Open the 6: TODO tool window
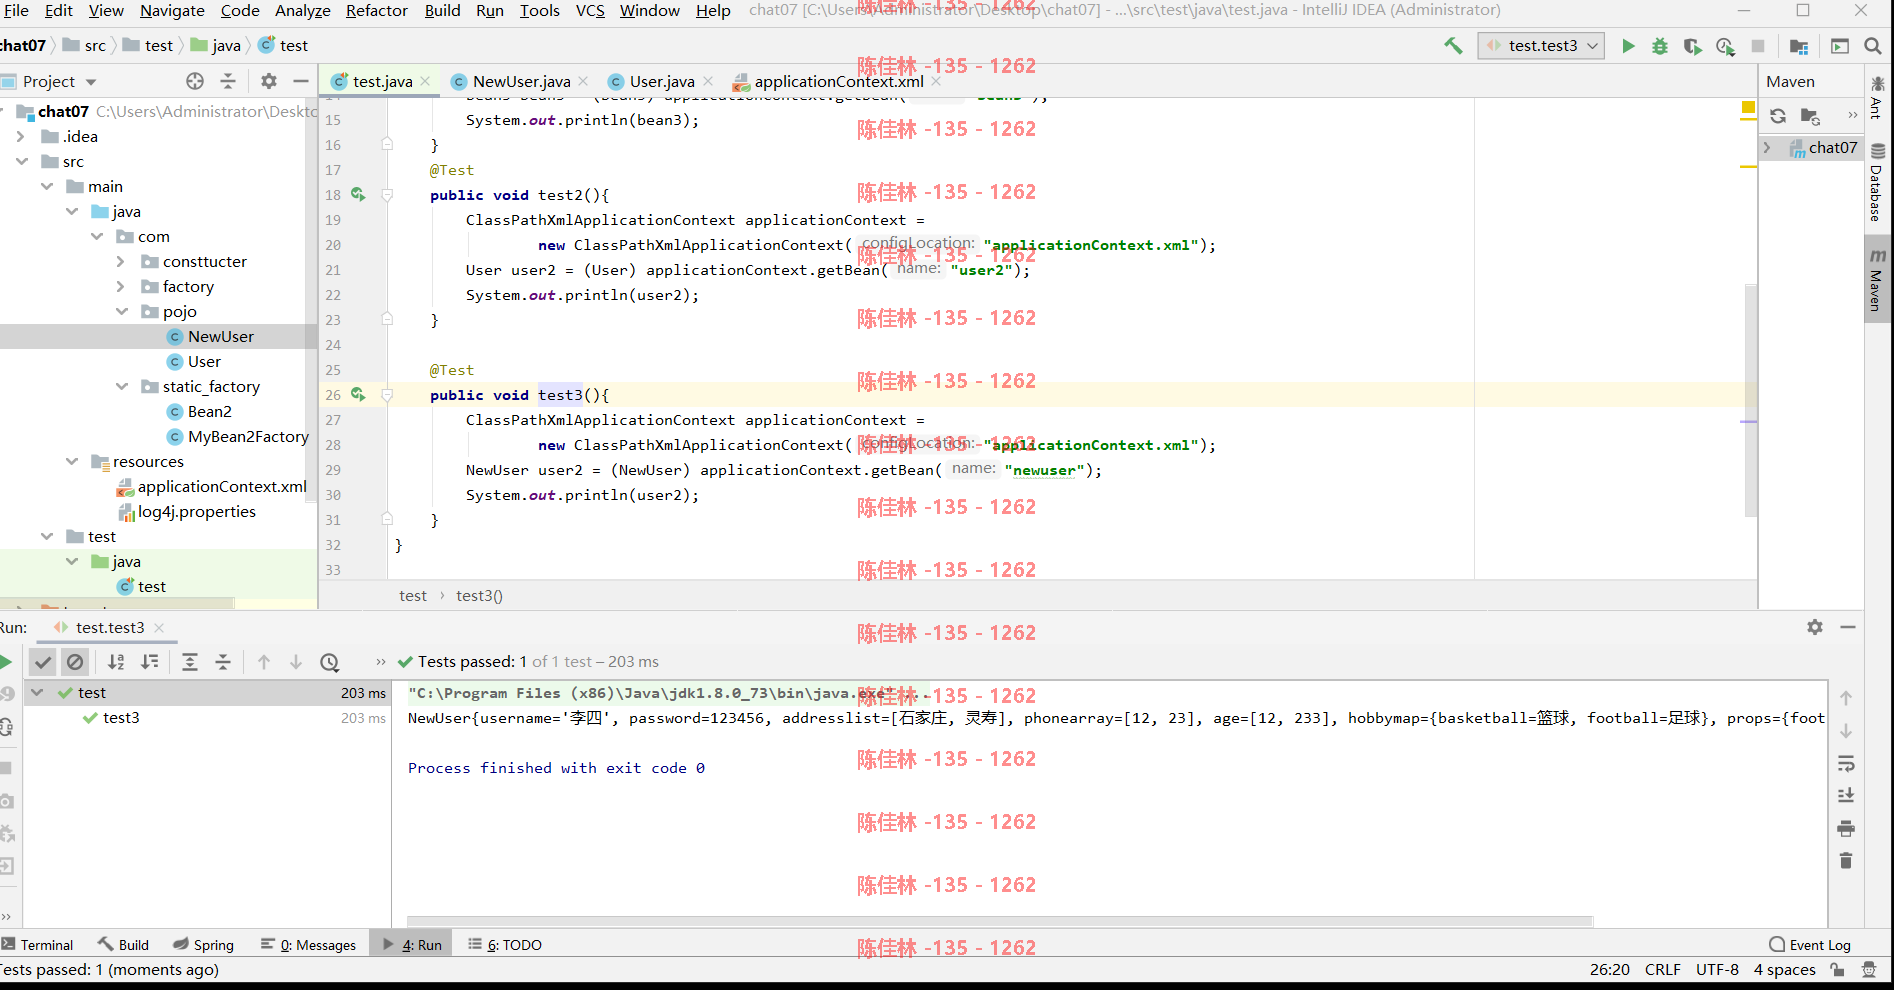Screen dimensions: 1894x990 [x=505, y=945]
